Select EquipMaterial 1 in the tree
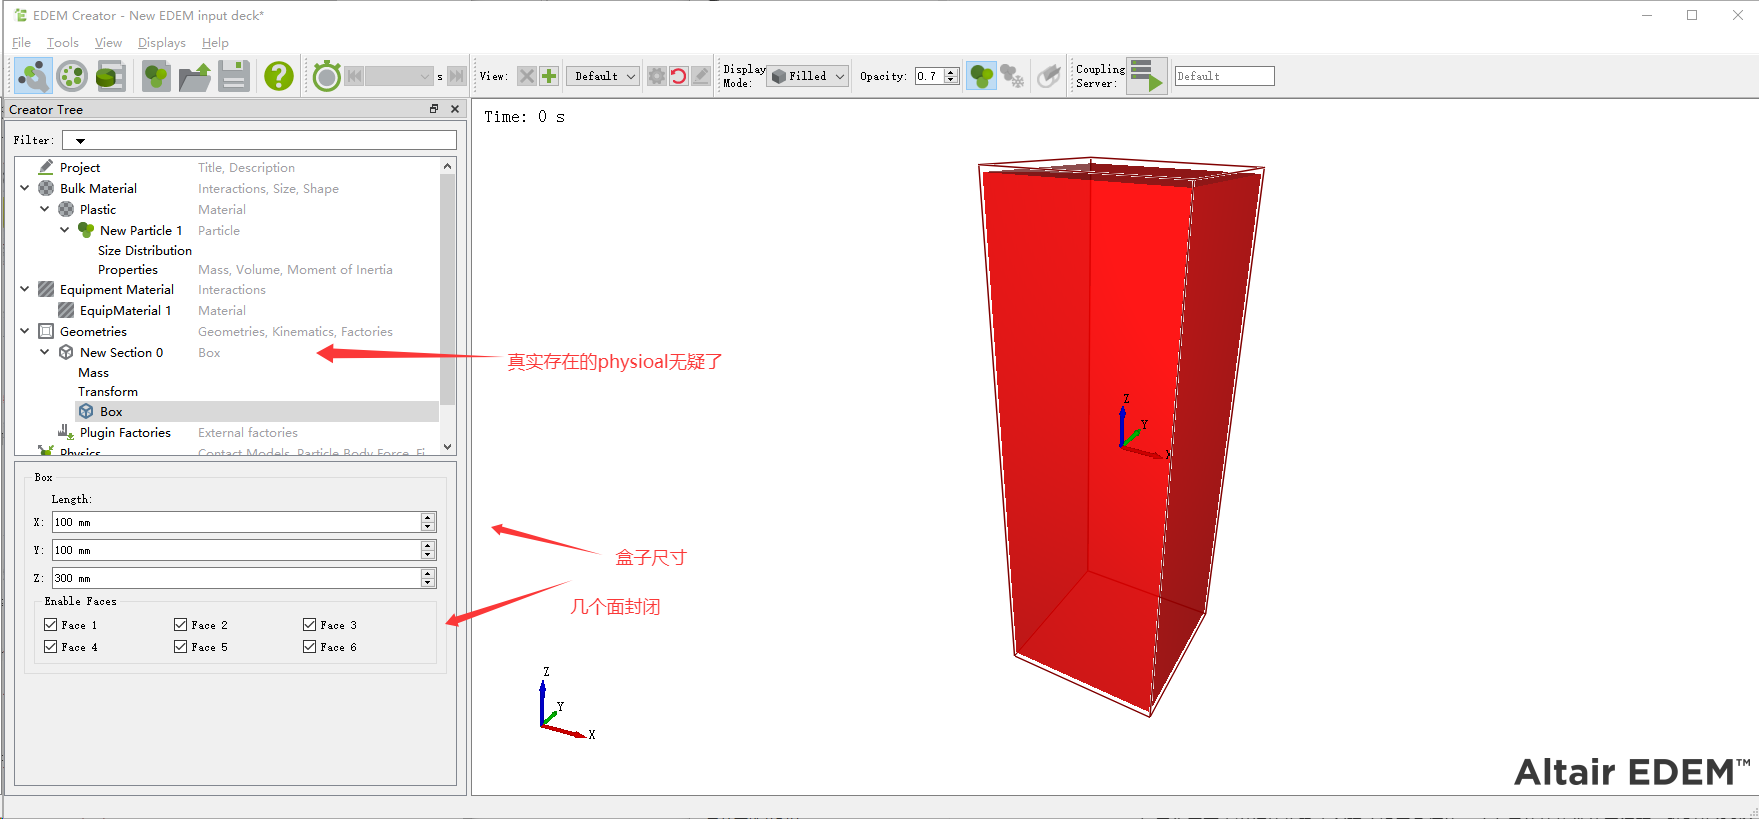The image size is (1759, 819). (x=125, y=311)
